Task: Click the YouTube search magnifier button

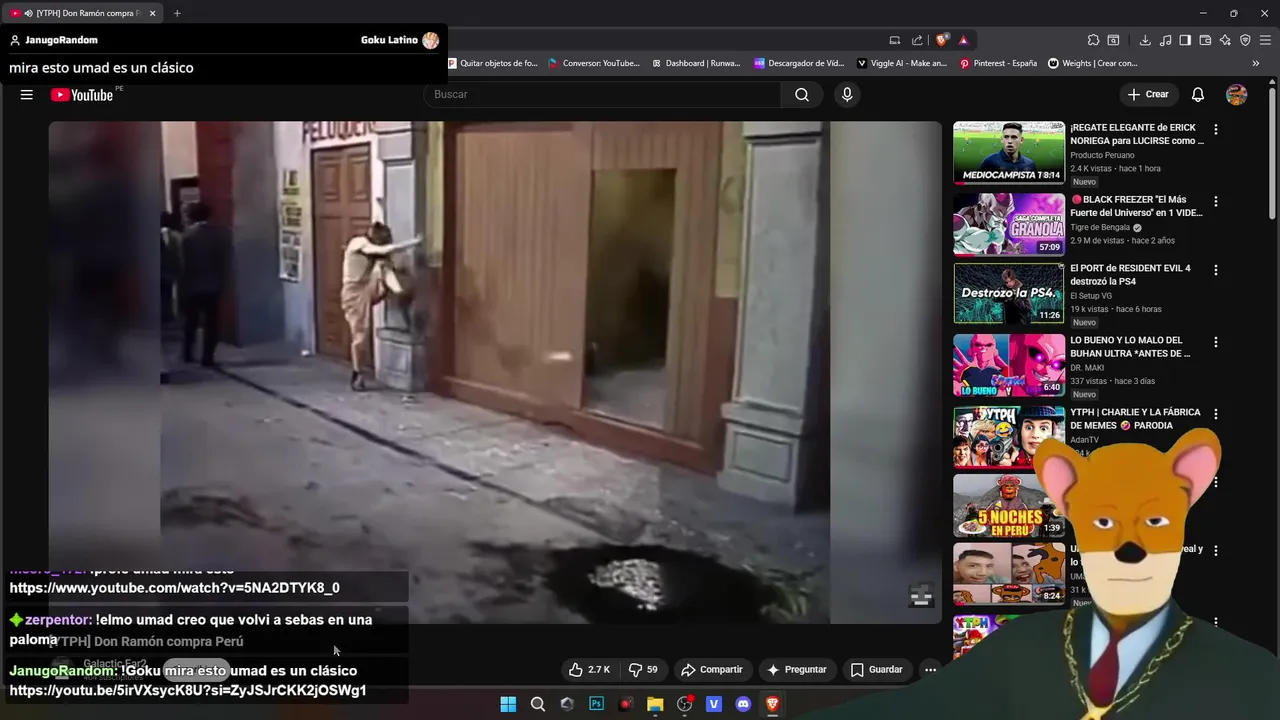Action: pyautogui.click(x=802, y=95)
